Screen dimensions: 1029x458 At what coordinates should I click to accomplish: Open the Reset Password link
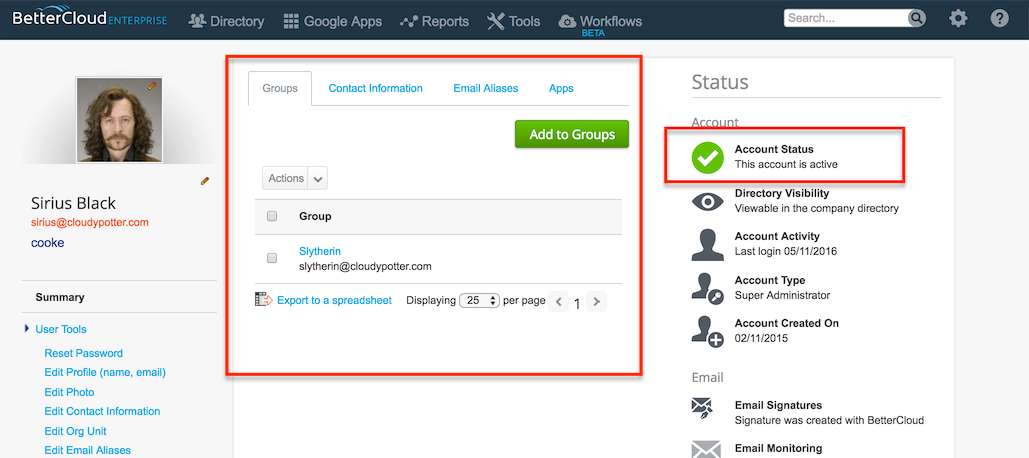(83, 353)
